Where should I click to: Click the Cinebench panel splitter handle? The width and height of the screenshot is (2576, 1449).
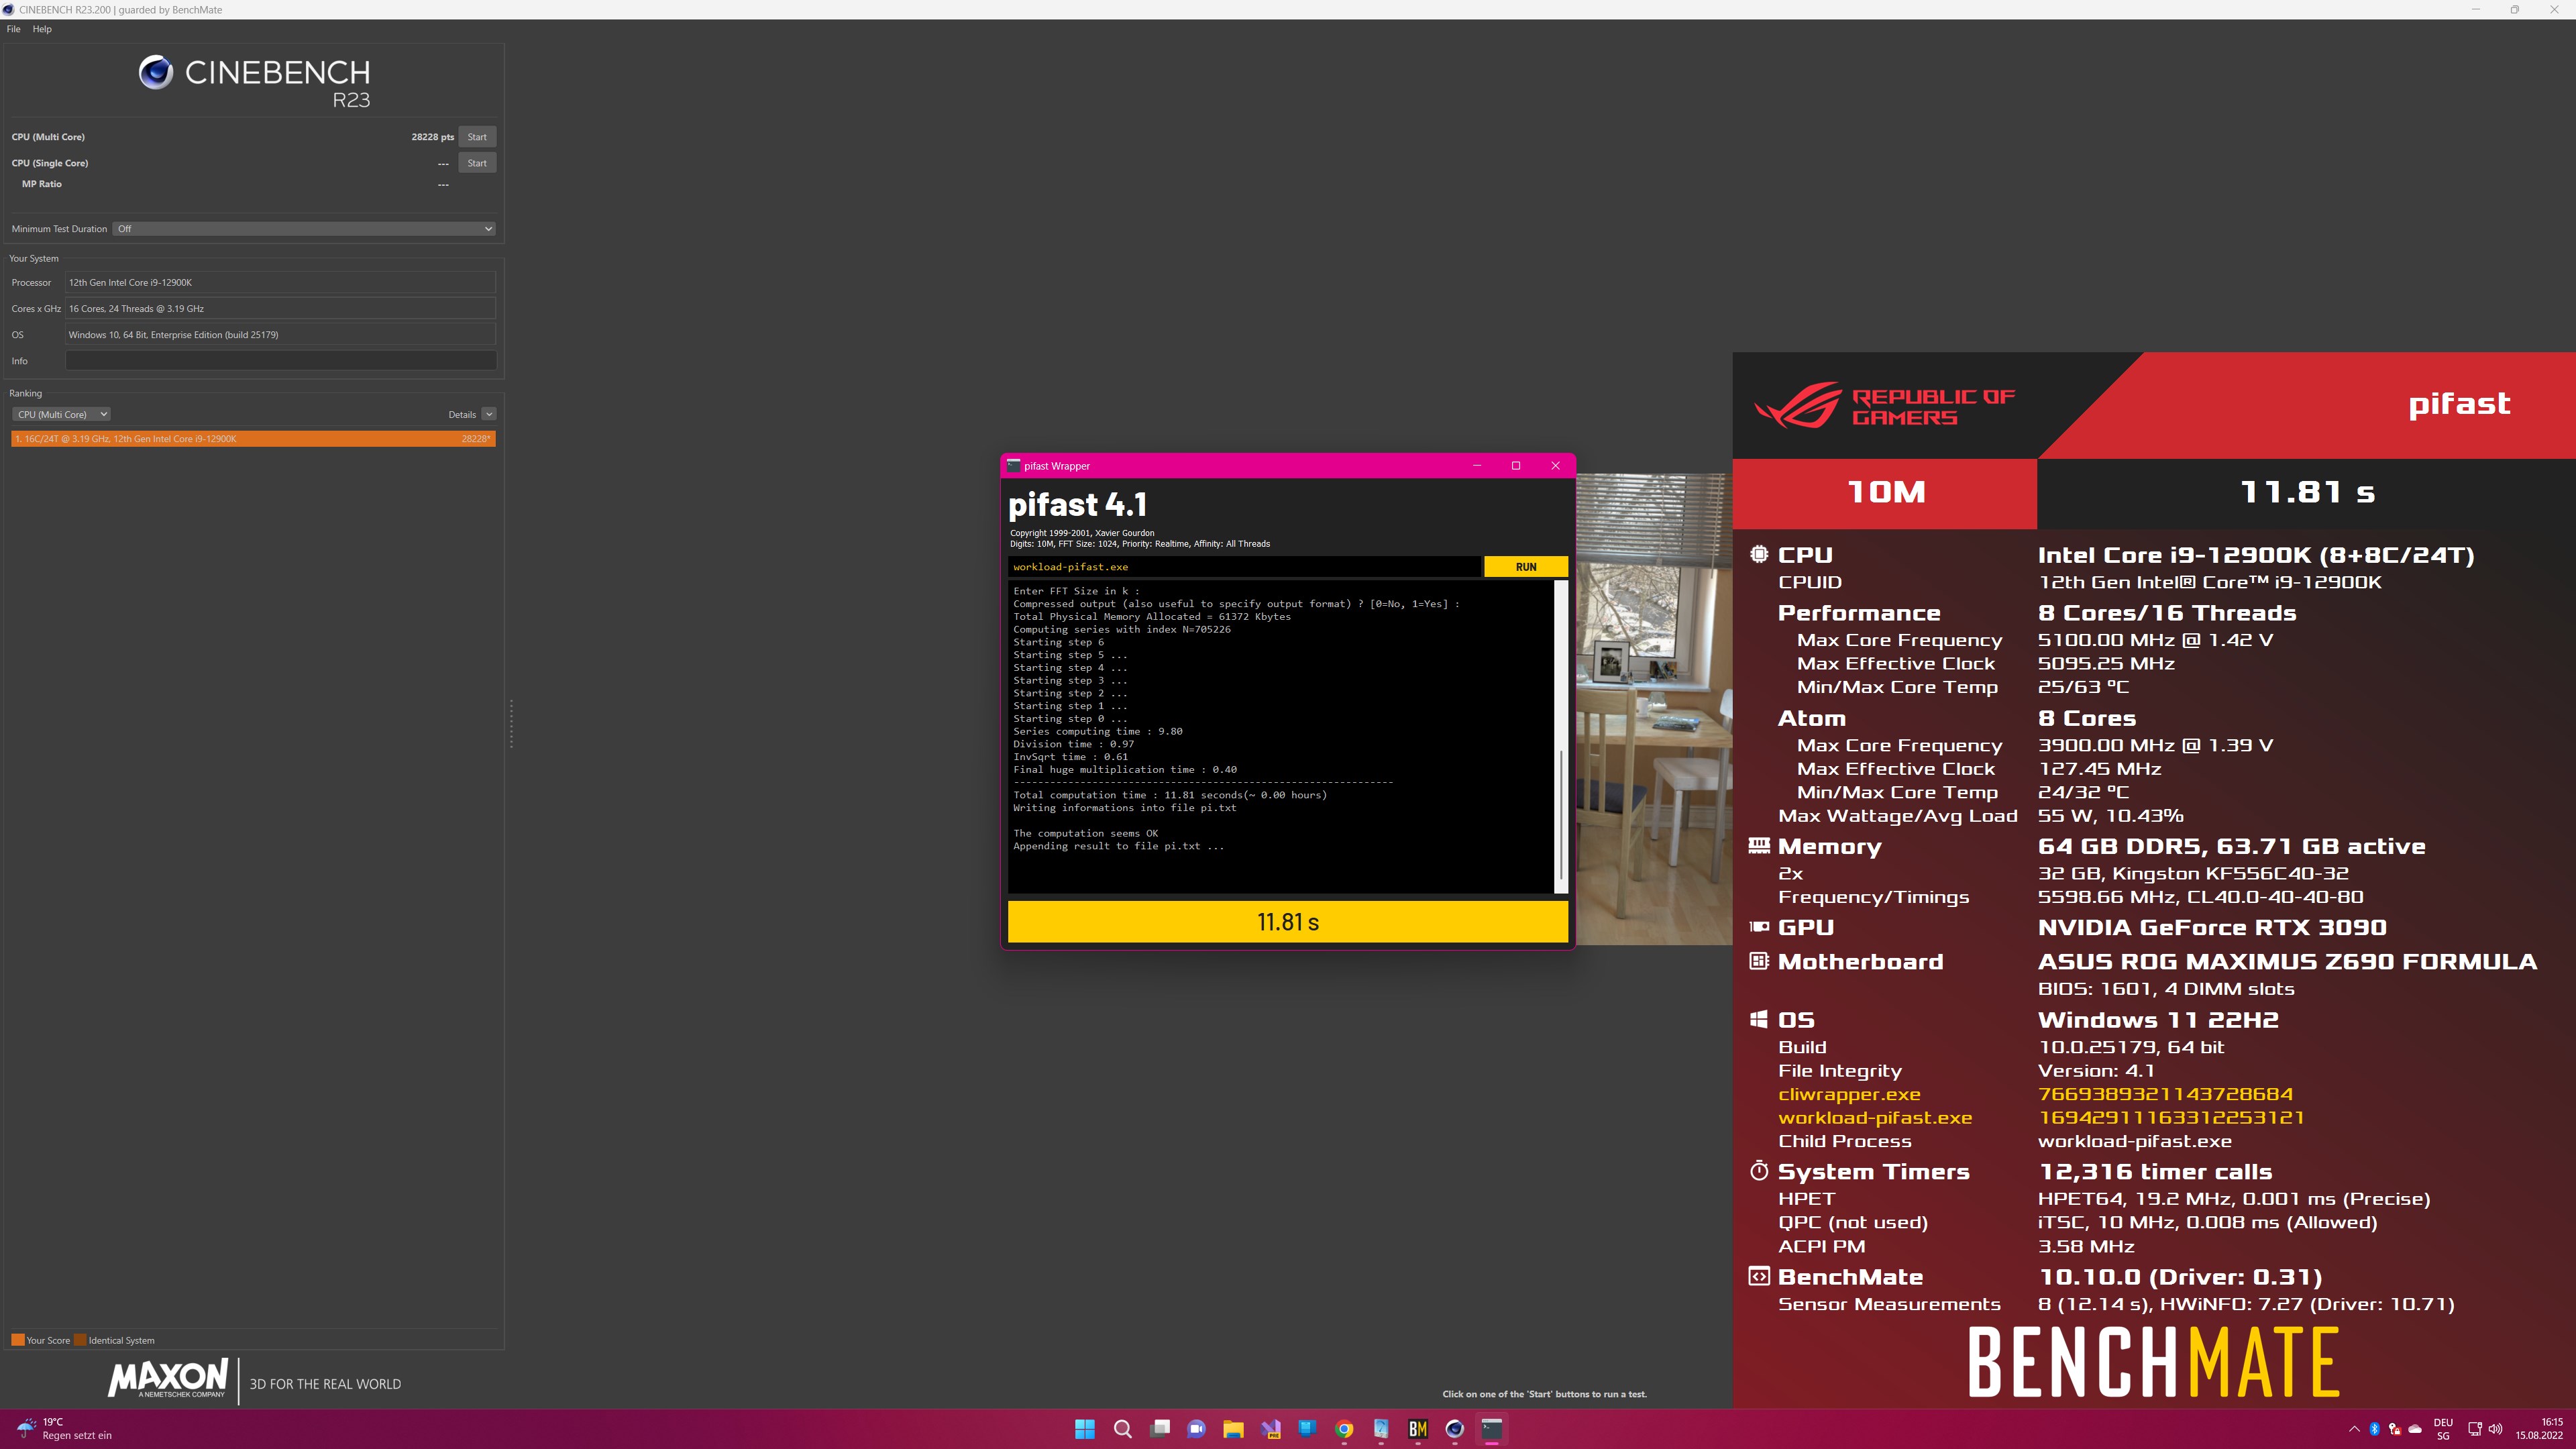[511, 724]
